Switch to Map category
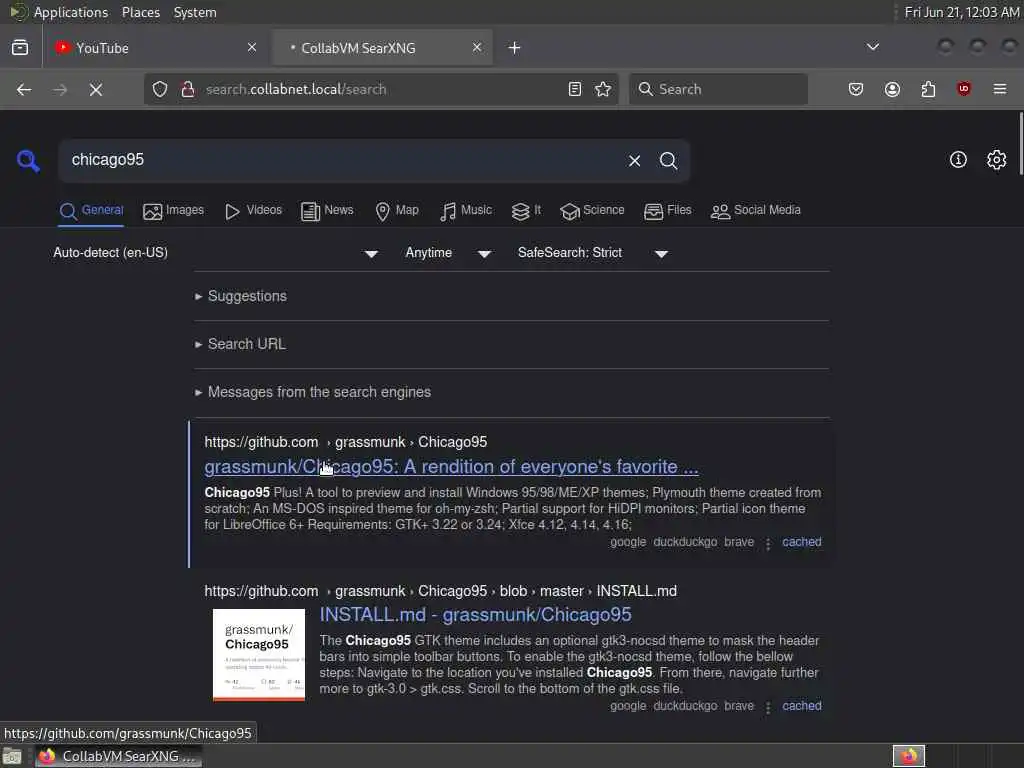Image resolution: width=1024 pixels, height=768 pixels. point(396,210)
